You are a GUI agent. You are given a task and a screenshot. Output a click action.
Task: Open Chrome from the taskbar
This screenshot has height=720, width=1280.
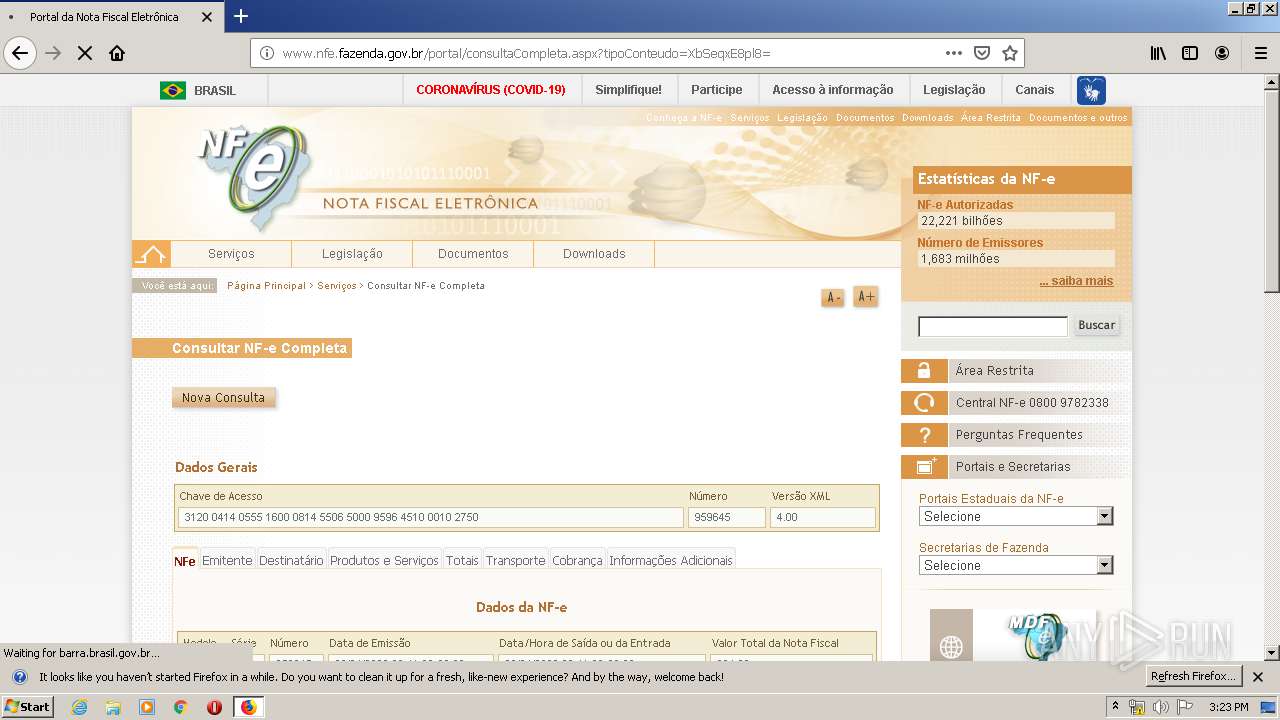pyautogui.click(x=180, y=707)
